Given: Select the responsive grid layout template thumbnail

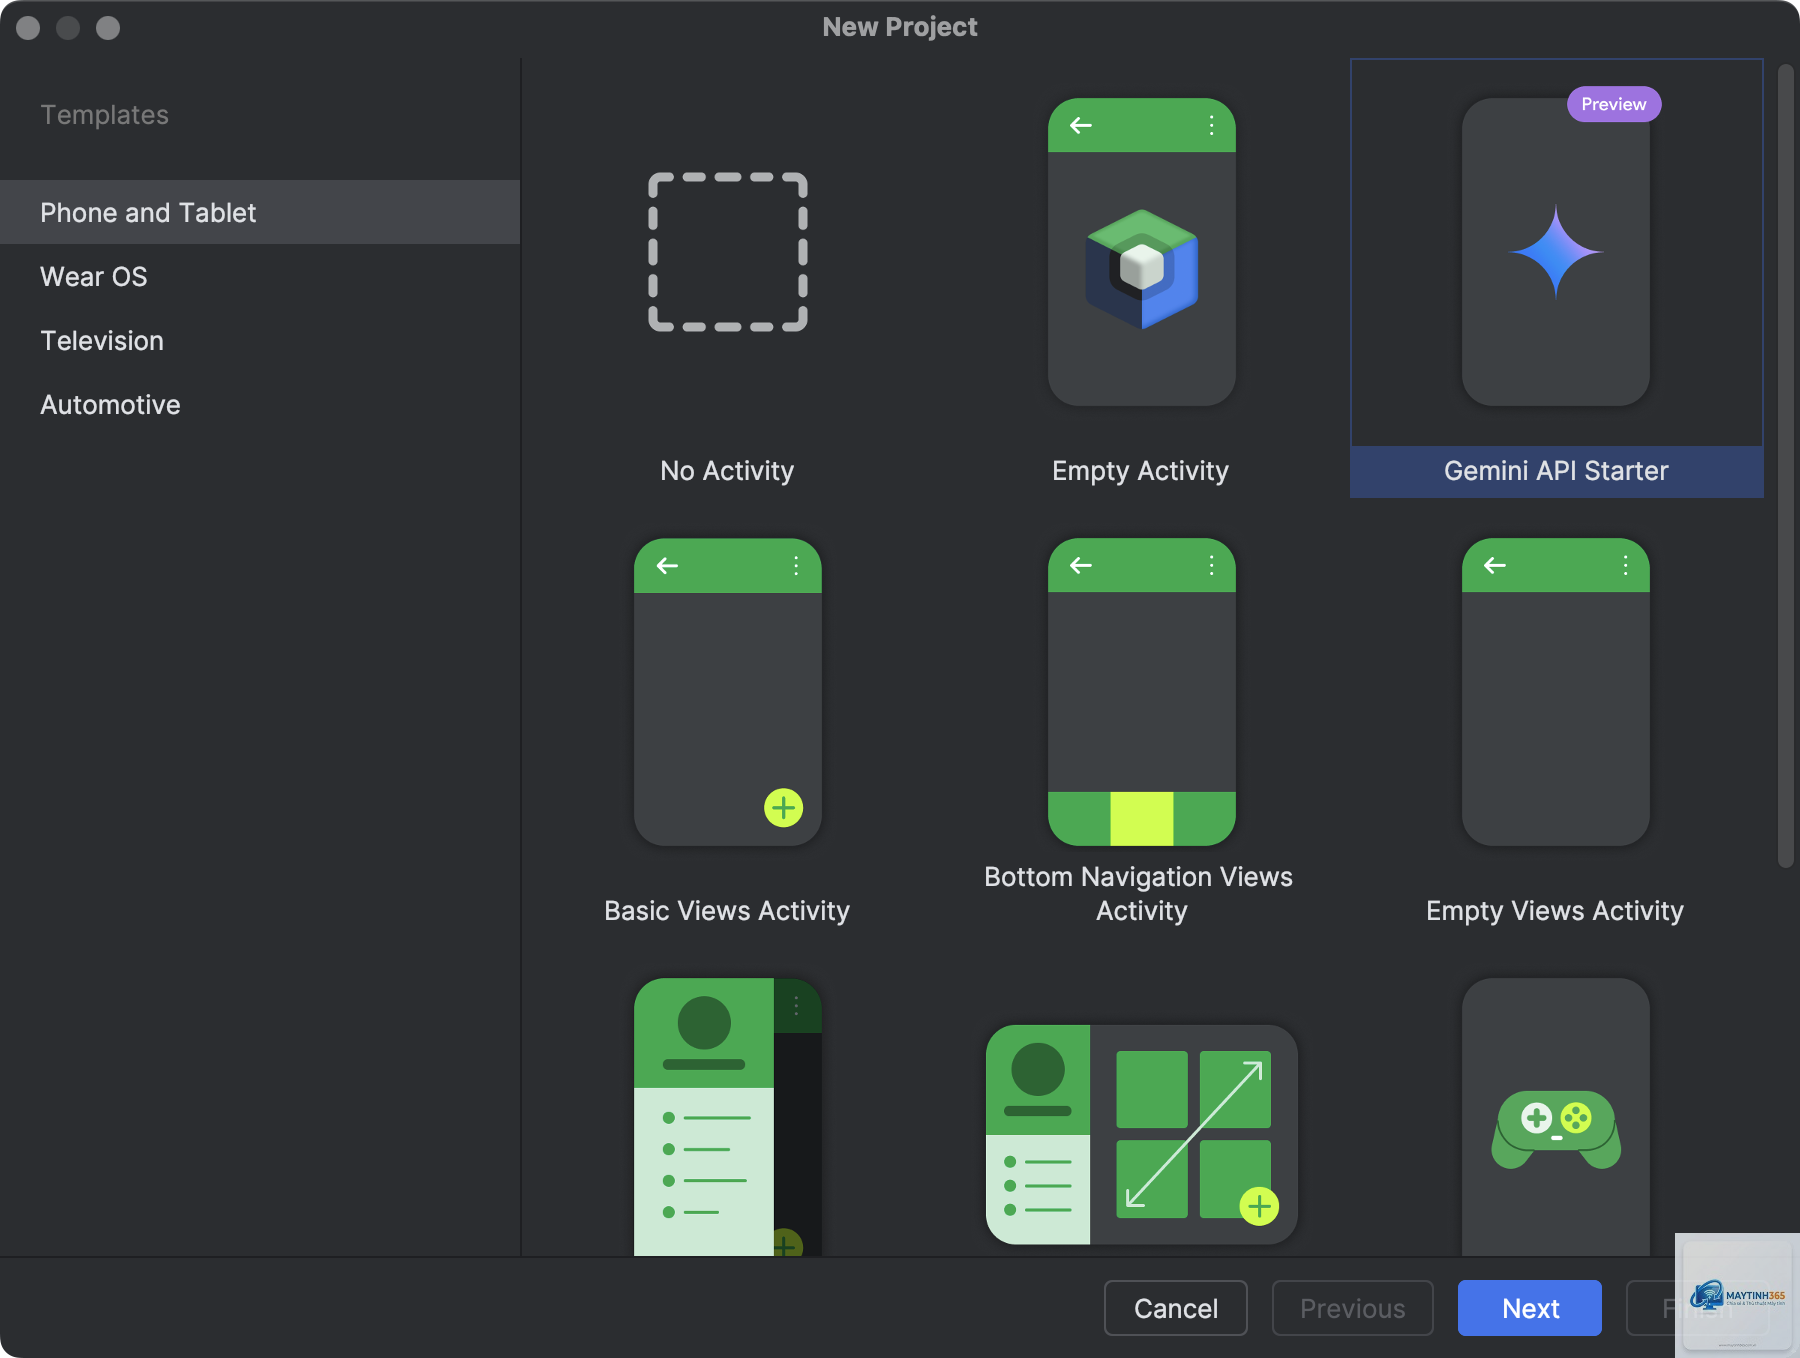Looking at the screenshot, I should pos(1141,1134).
